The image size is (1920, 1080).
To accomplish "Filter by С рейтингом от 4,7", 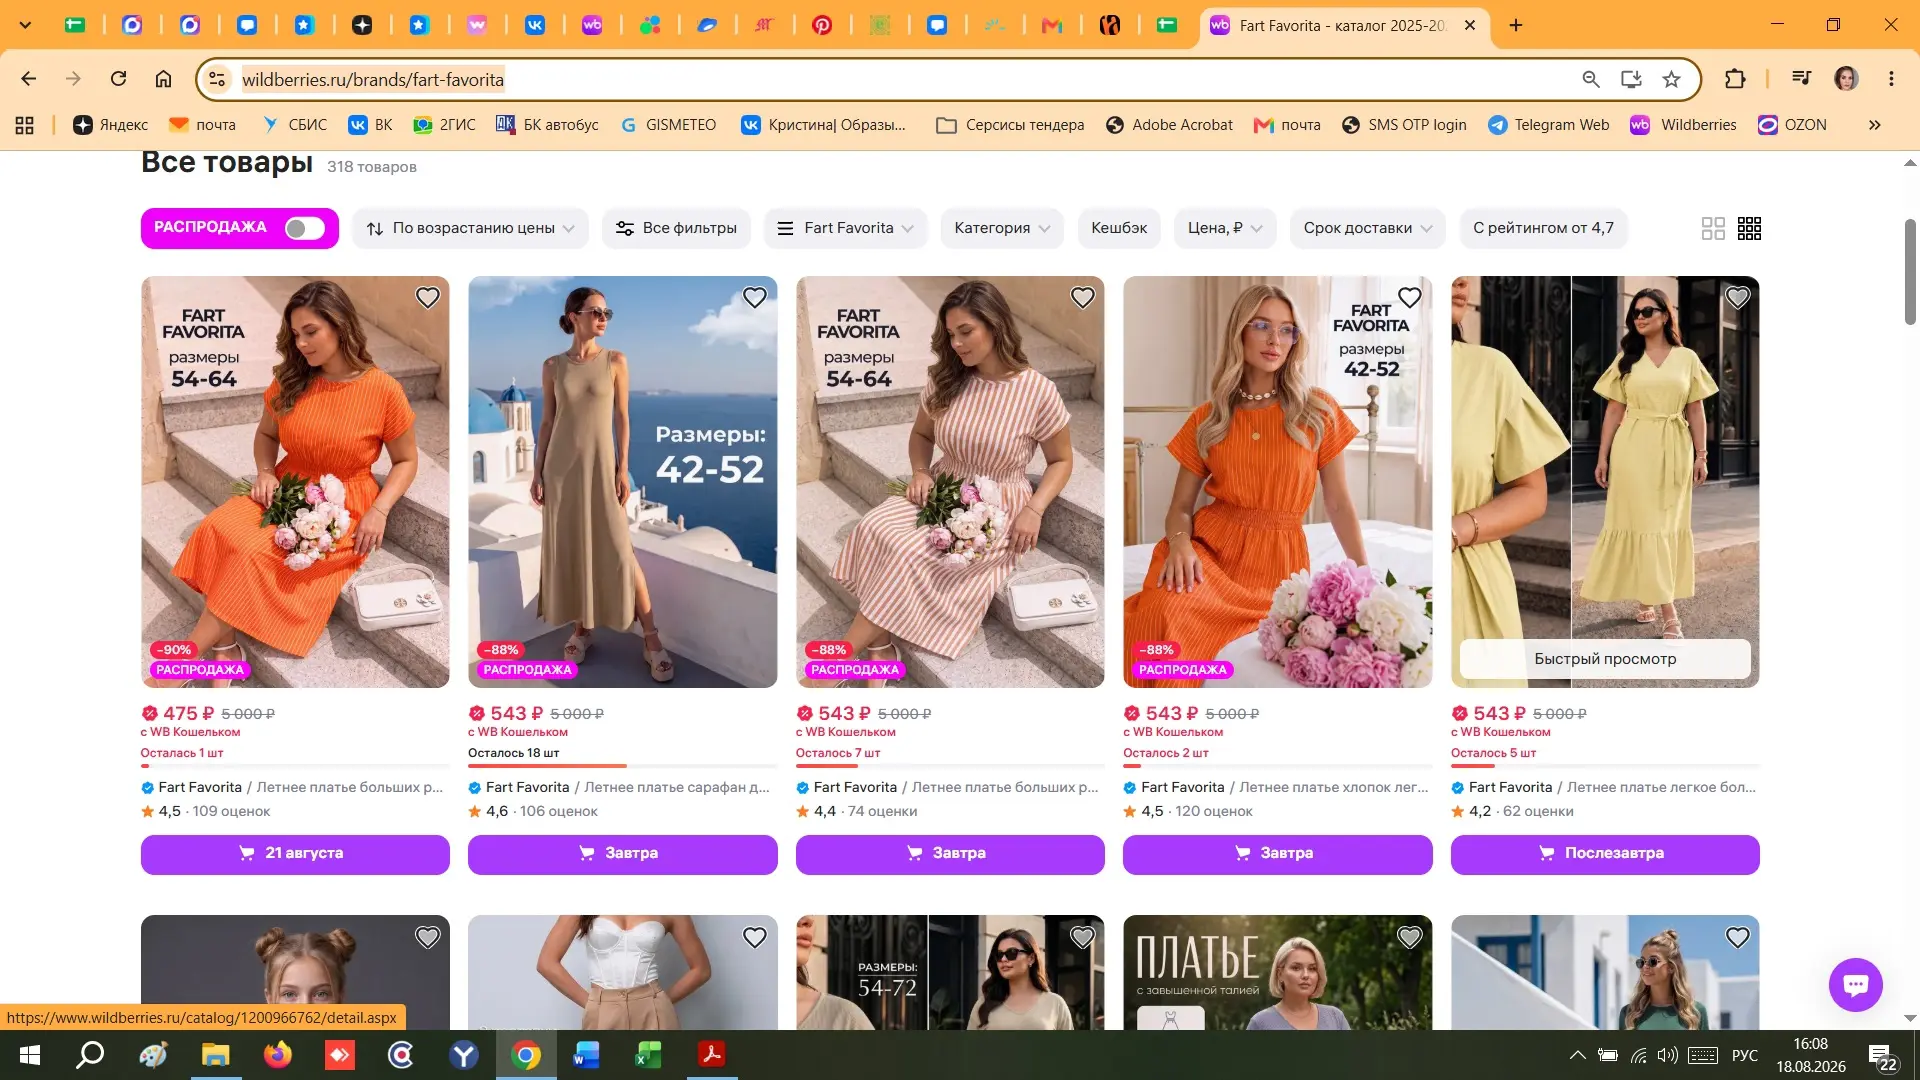I will click(1543, 228).
